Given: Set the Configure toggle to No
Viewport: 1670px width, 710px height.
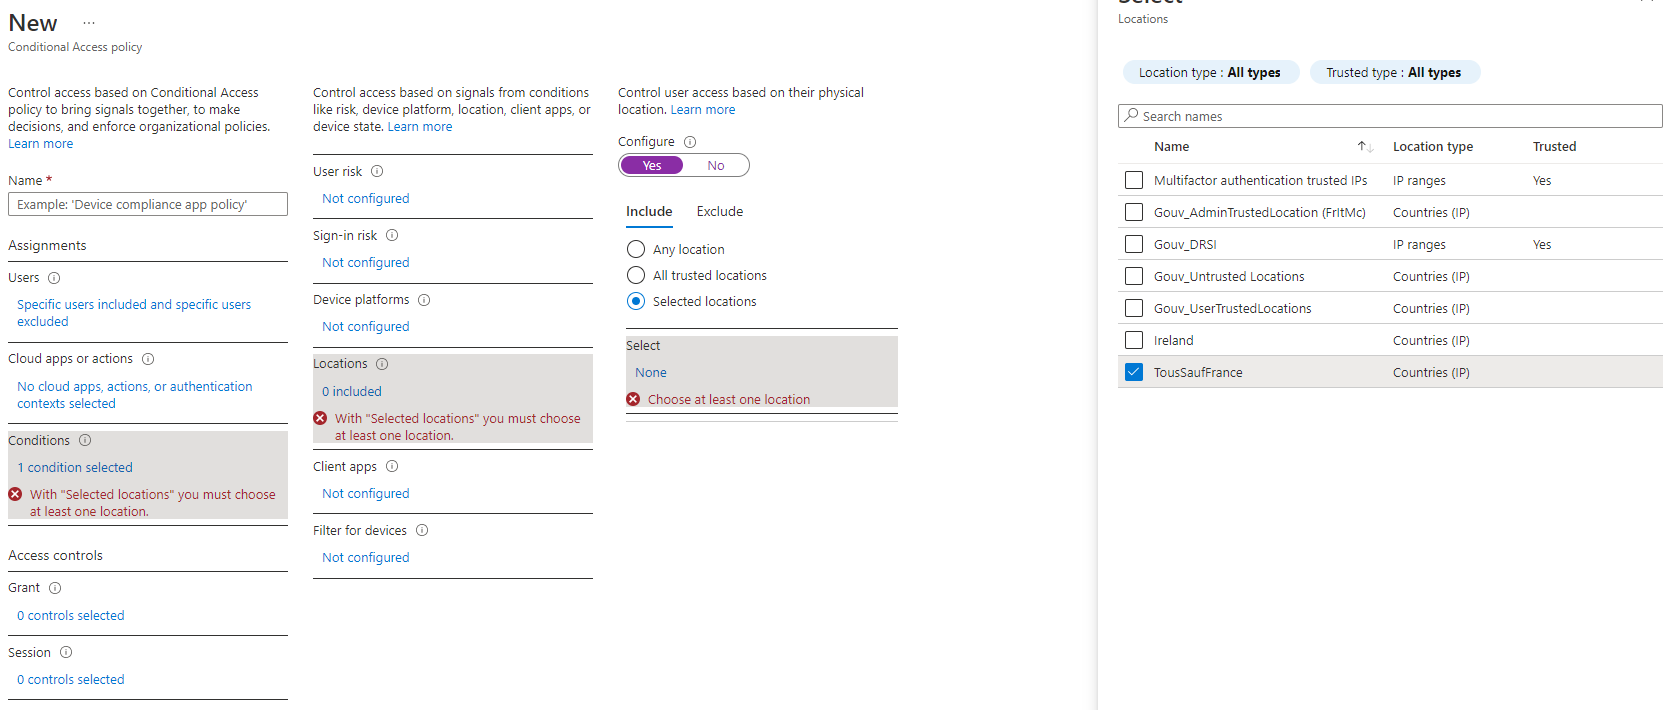Looking at the screenshot, I should tap(716, 165).
